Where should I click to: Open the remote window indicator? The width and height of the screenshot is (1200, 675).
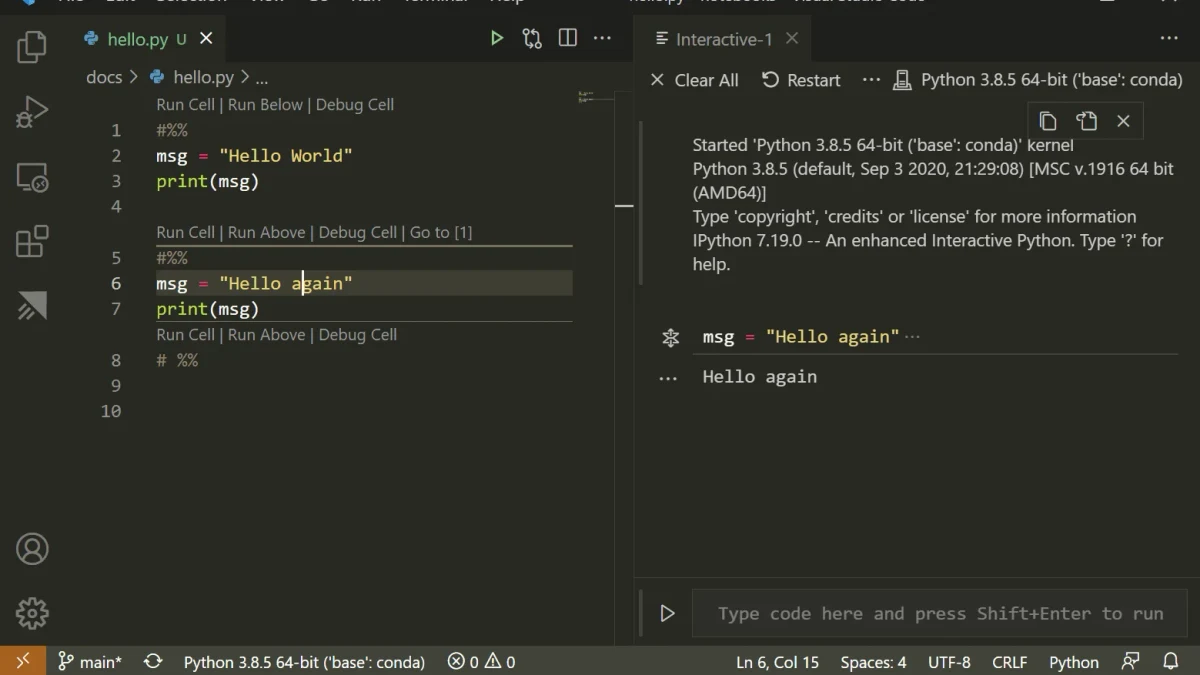pos(22,661)
